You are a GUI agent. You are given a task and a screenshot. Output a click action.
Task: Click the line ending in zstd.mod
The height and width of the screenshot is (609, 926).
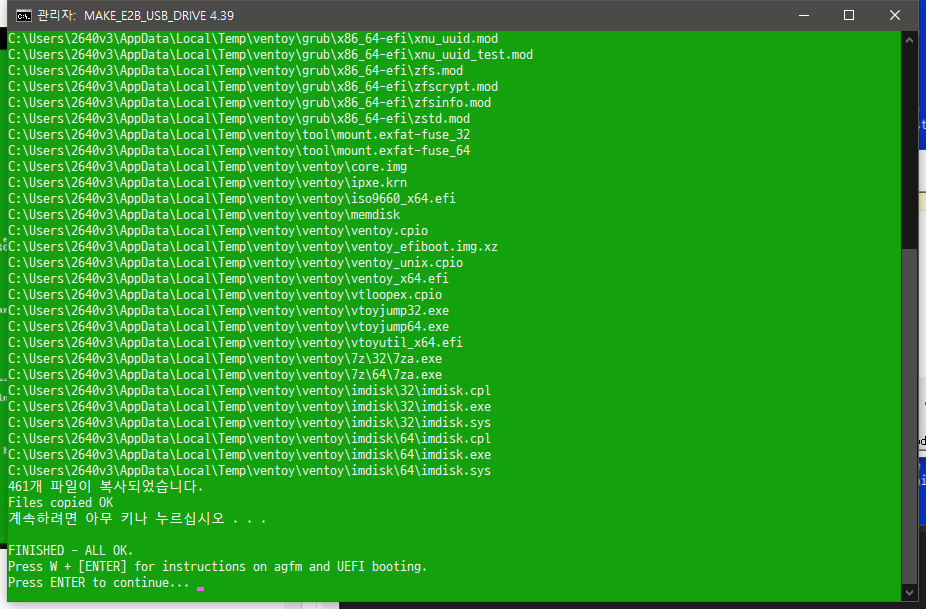[239, 119]
